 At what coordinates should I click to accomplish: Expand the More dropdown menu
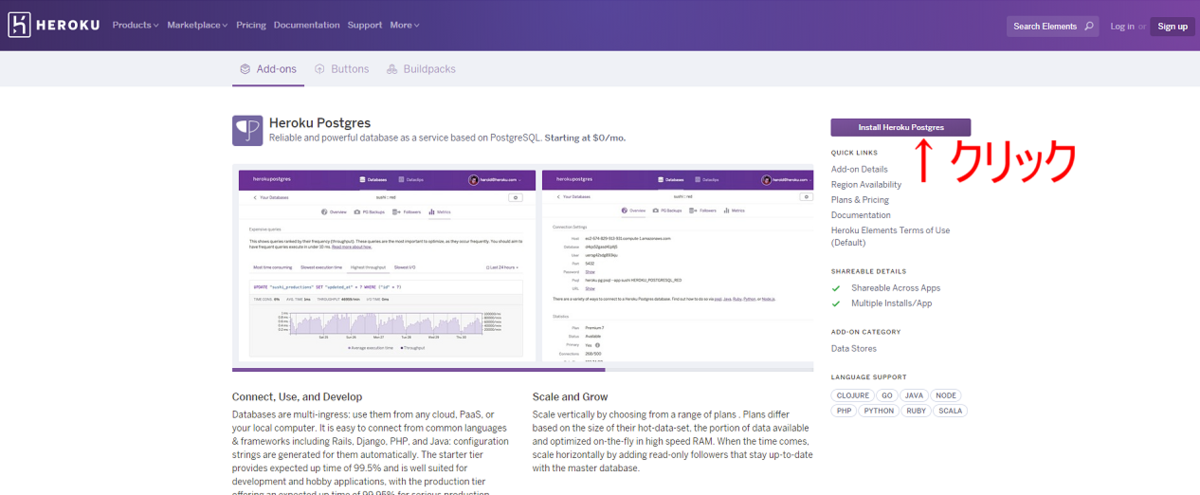(405, 25)
